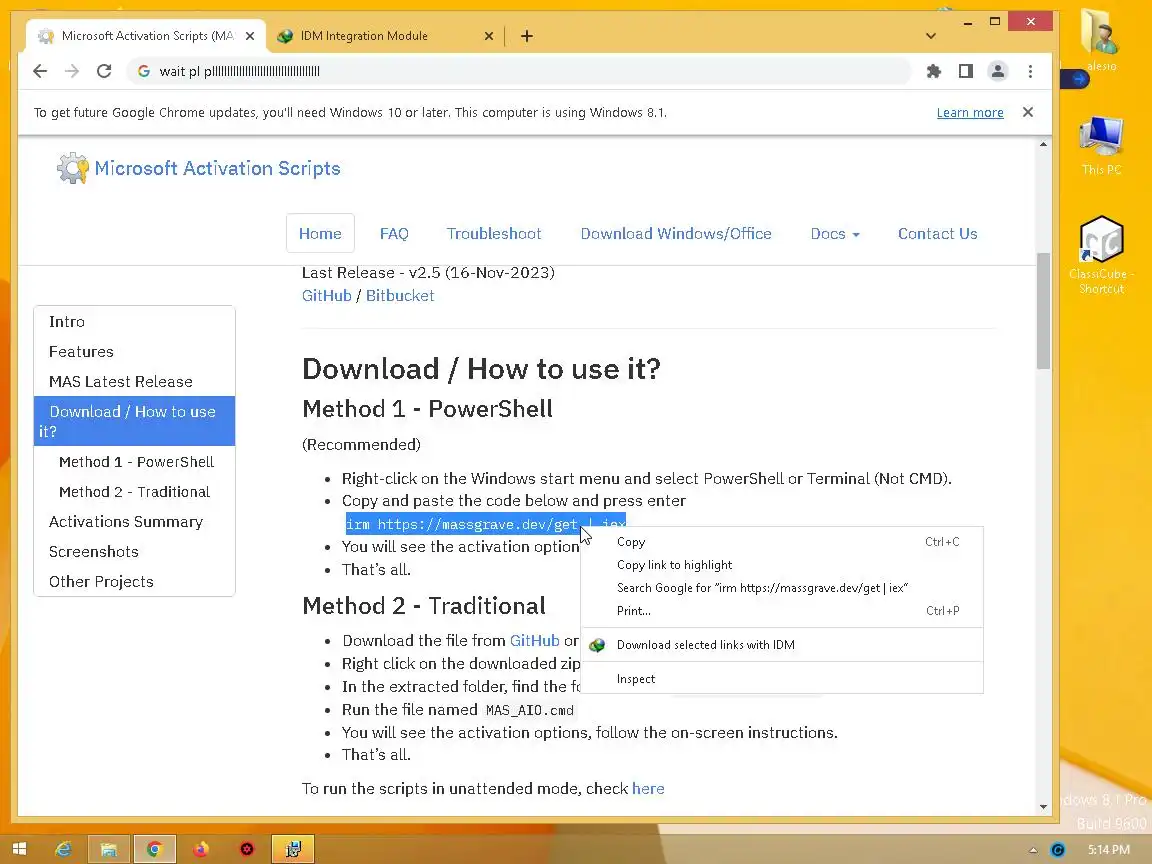Viewport: 1152px width, 864px height.
Task: Open a new tab with plus button
Action: click(x=527, y=36)
